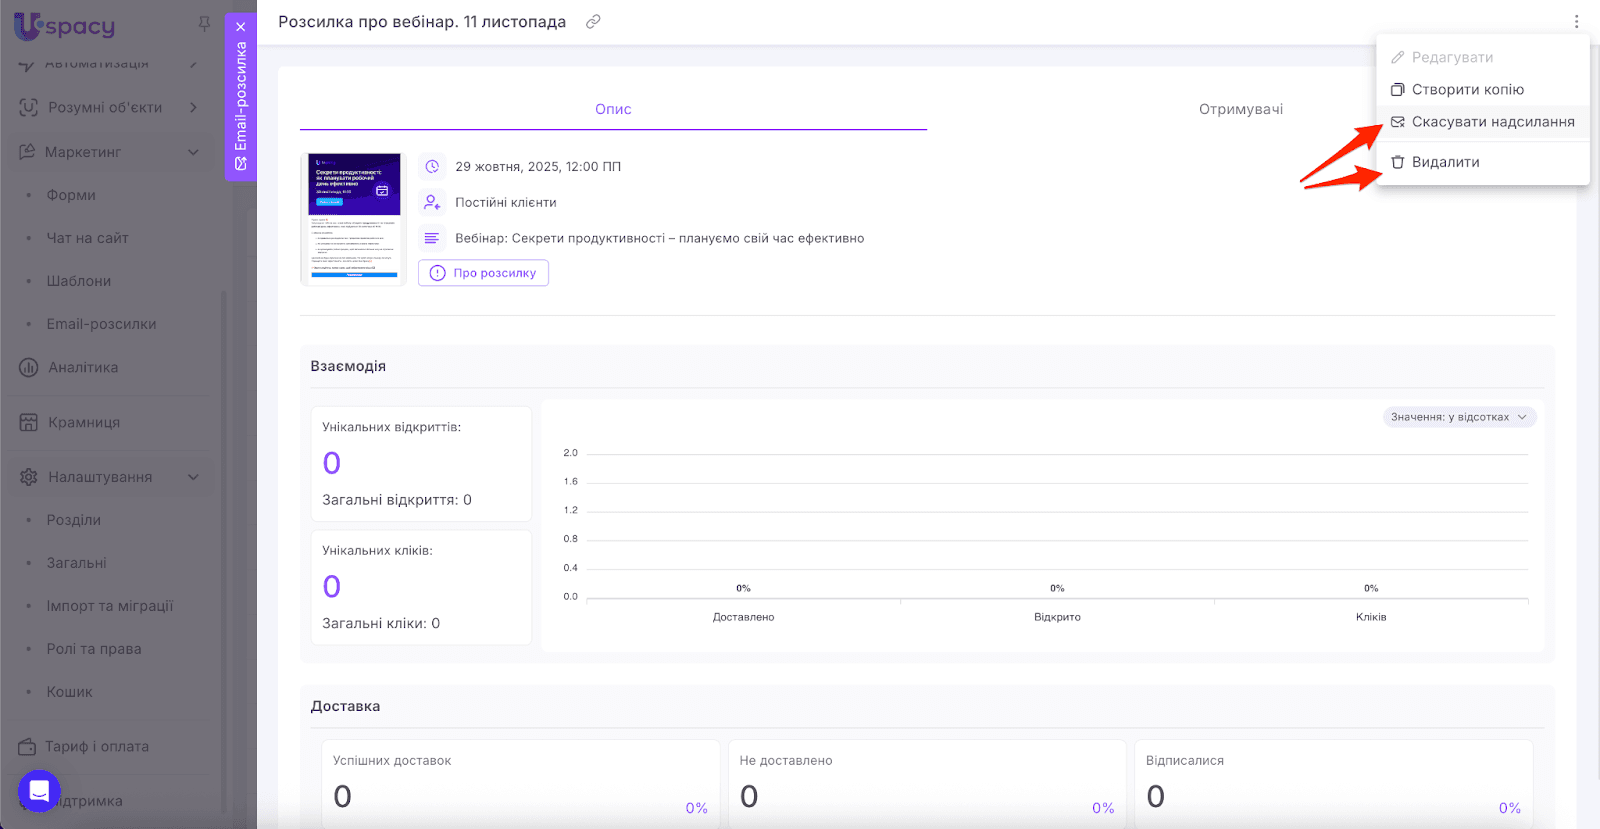Click the pin icon in sidebar header

[x=204, y=24]
